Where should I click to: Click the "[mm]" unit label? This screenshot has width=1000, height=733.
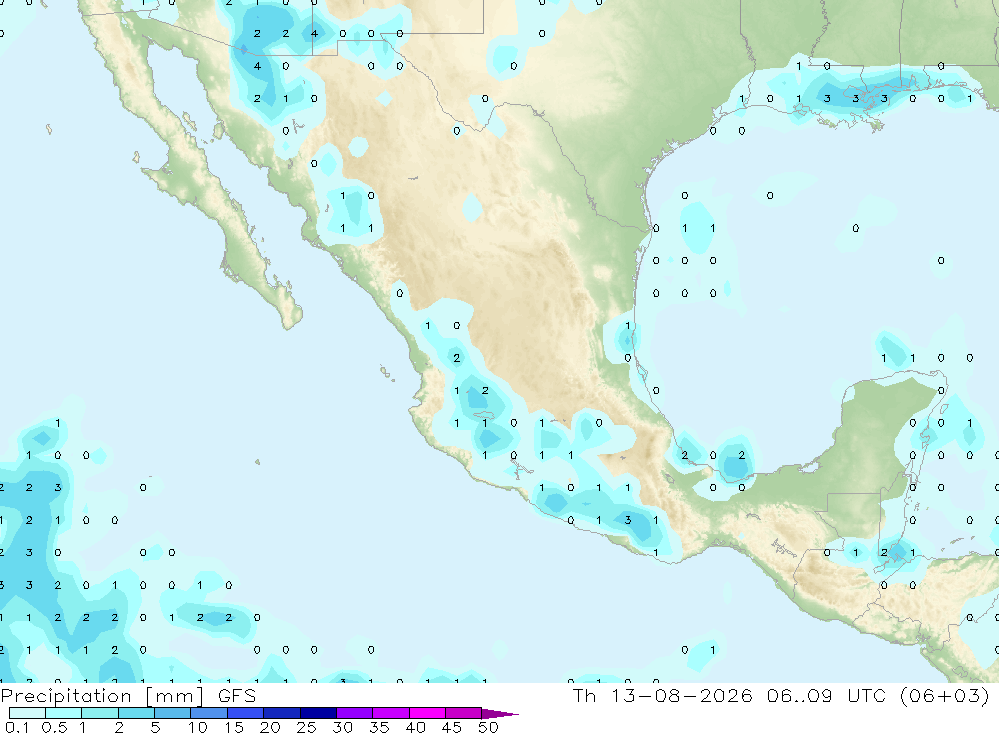pyautogui.click(x=174, y=696)
